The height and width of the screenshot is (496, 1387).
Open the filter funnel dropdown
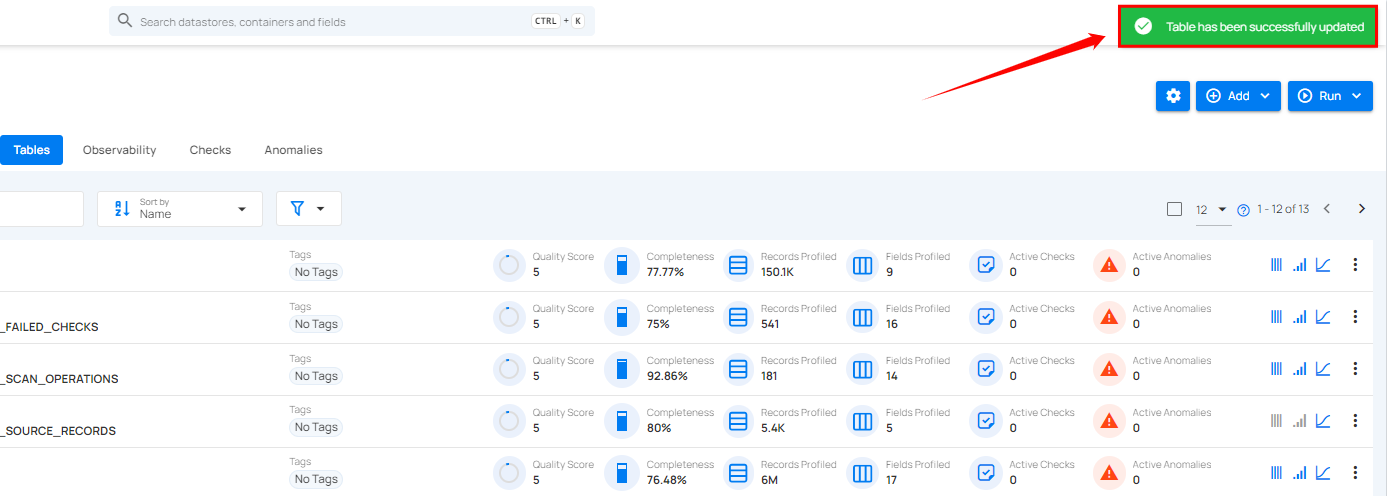[x=308, y=209]
